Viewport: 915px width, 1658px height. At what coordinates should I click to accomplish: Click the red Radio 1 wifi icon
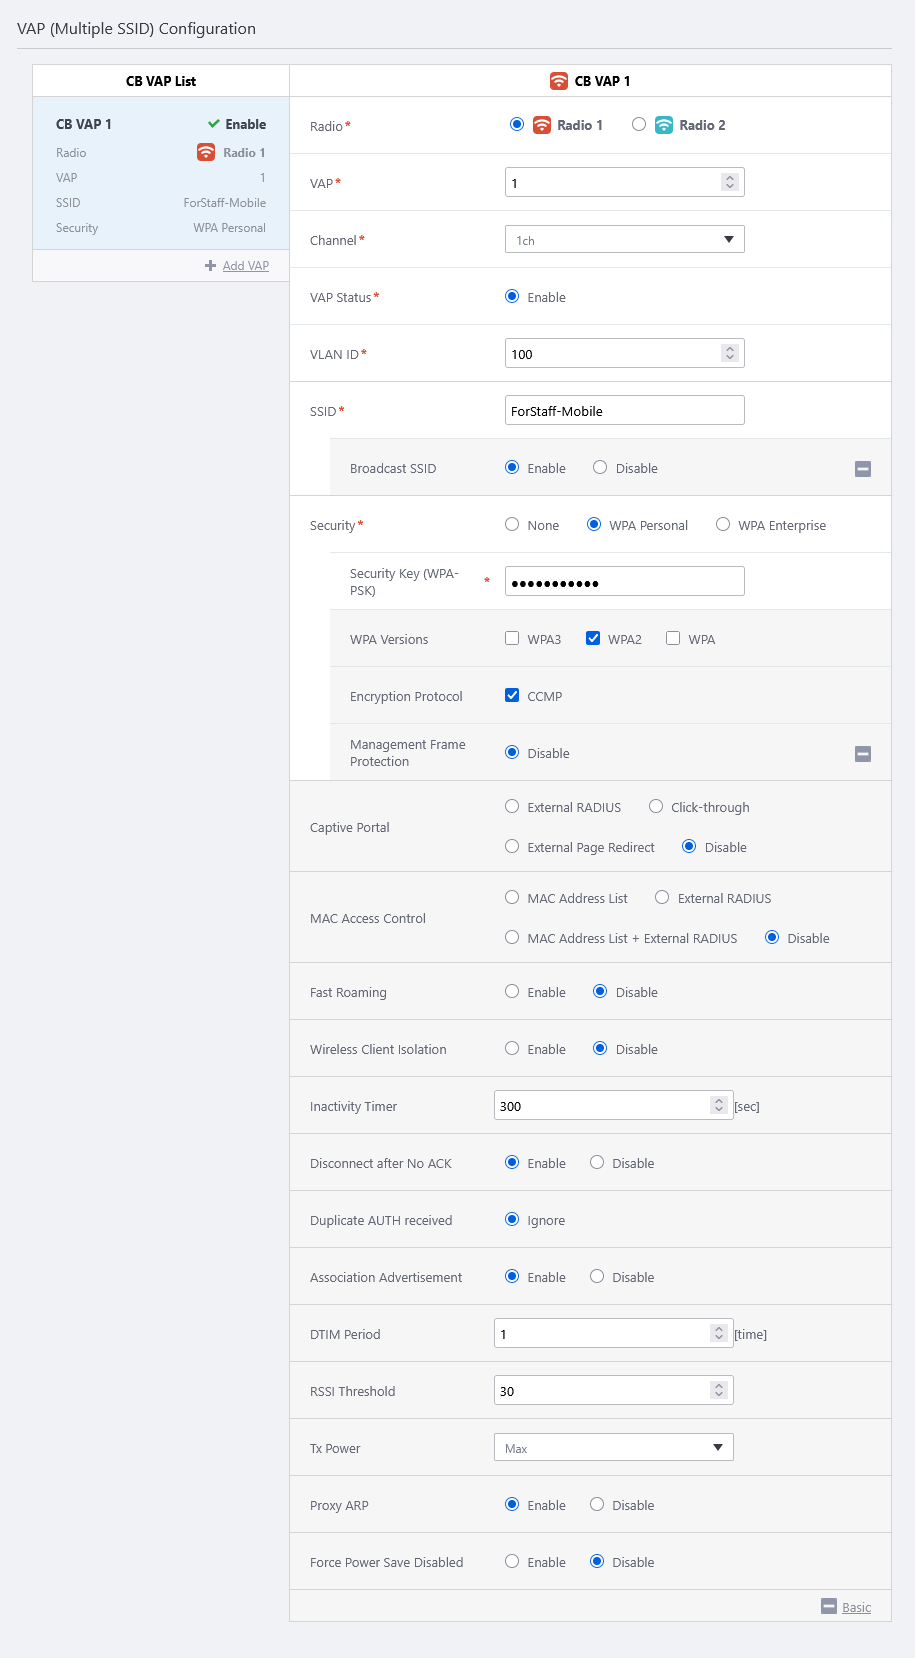coord(542,125)
